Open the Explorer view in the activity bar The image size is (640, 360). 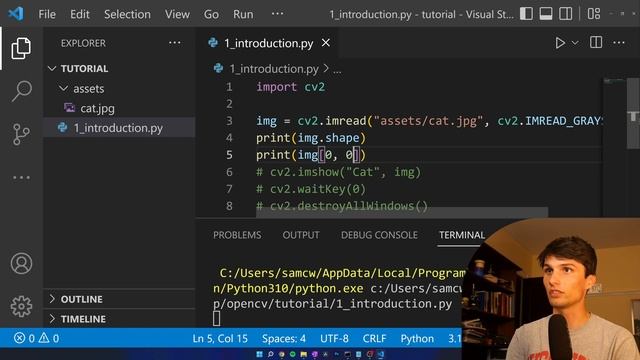point(21,48)
